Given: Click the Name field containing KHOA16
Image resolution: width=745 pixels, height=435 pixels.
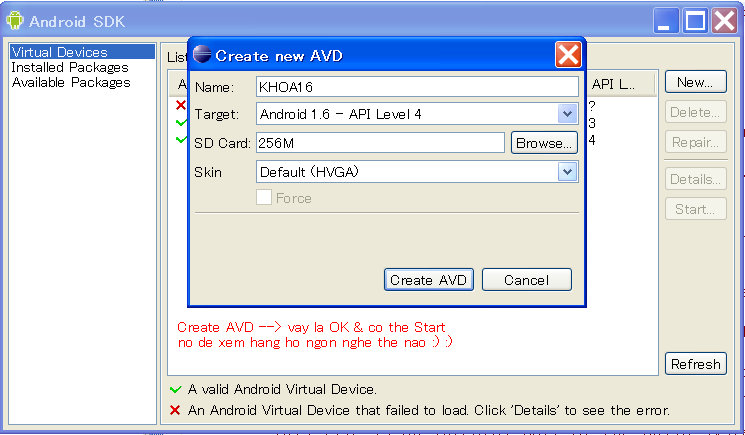Looking at the screenshot, I should tap(416, 87).
